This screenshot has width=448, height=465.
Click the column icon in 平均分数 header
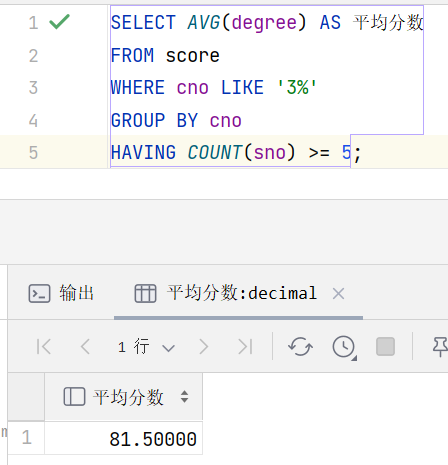point(74,397)
